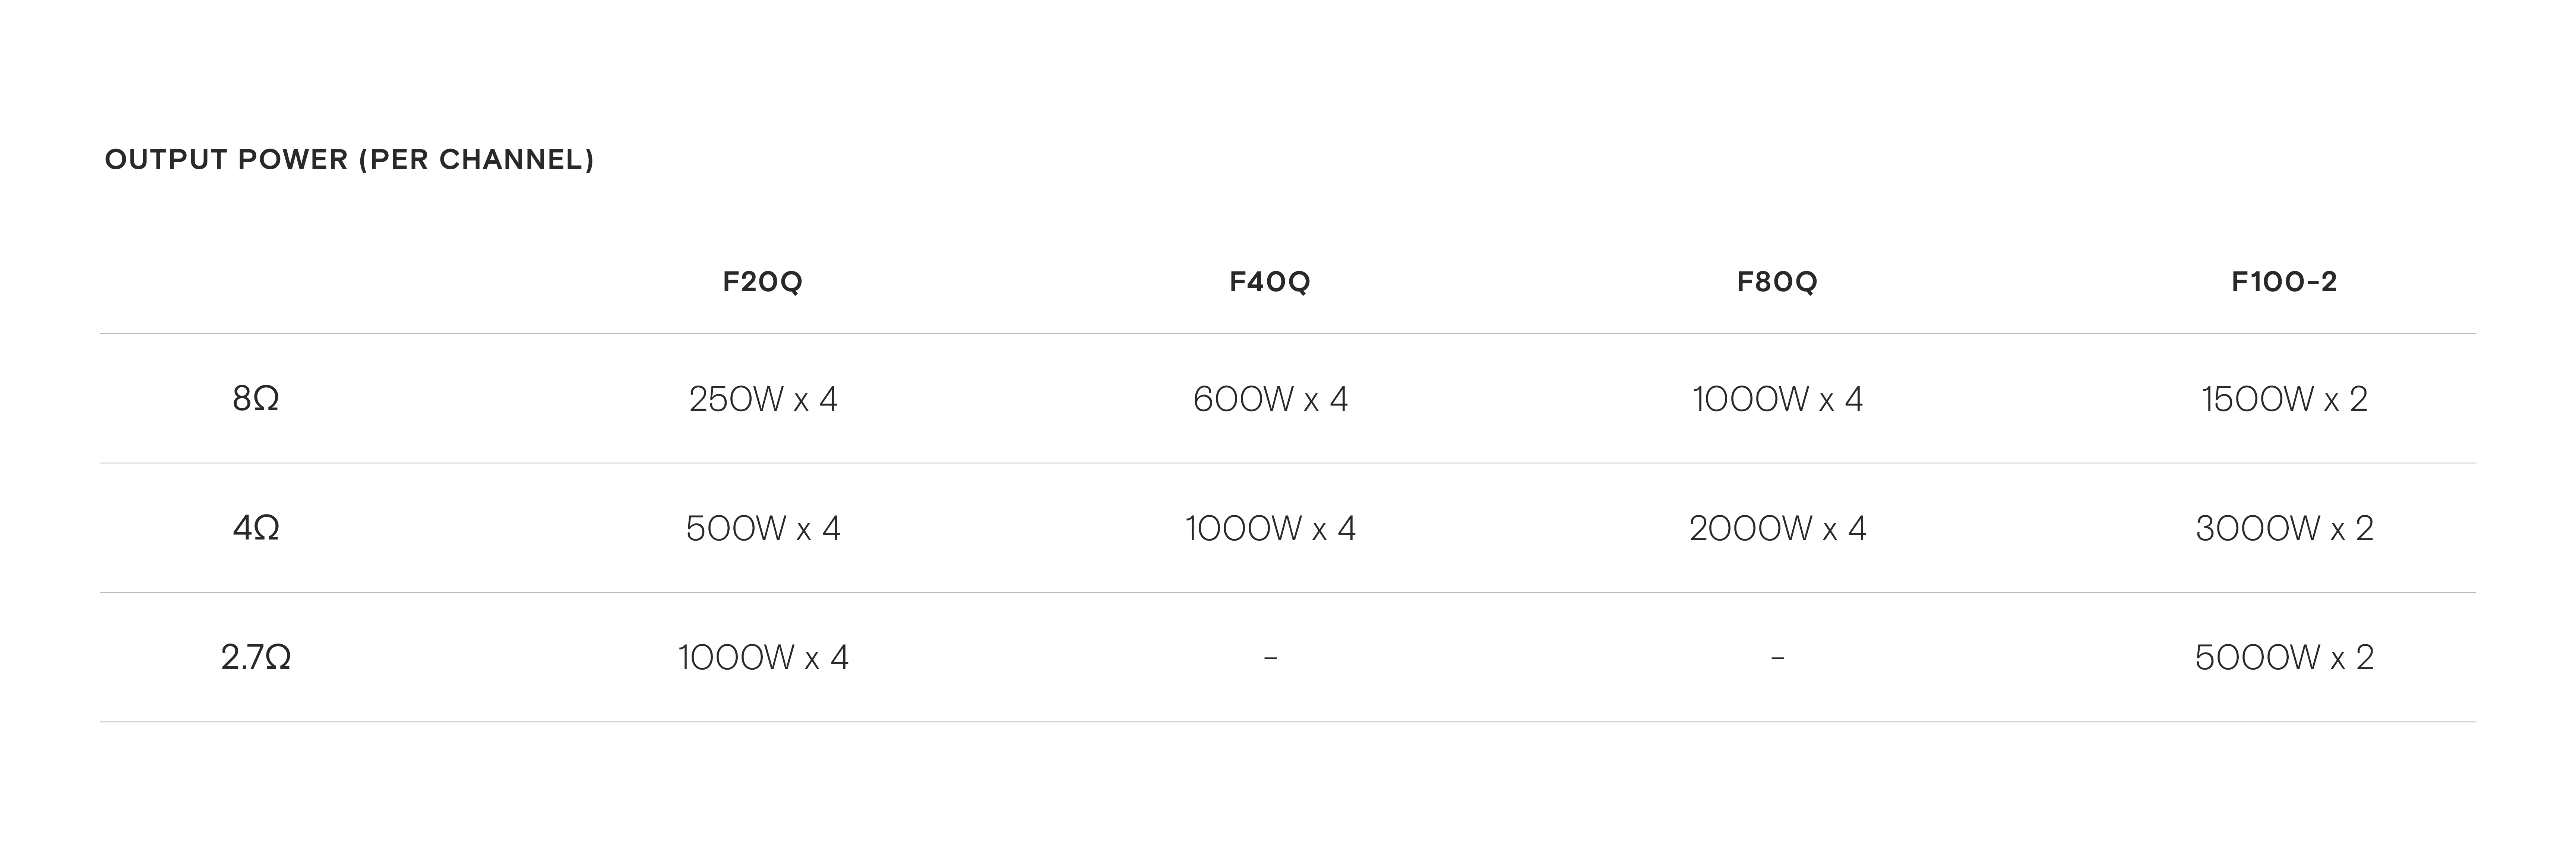
Task: Select the 2000W x 4 cell
Action: 1777,528
